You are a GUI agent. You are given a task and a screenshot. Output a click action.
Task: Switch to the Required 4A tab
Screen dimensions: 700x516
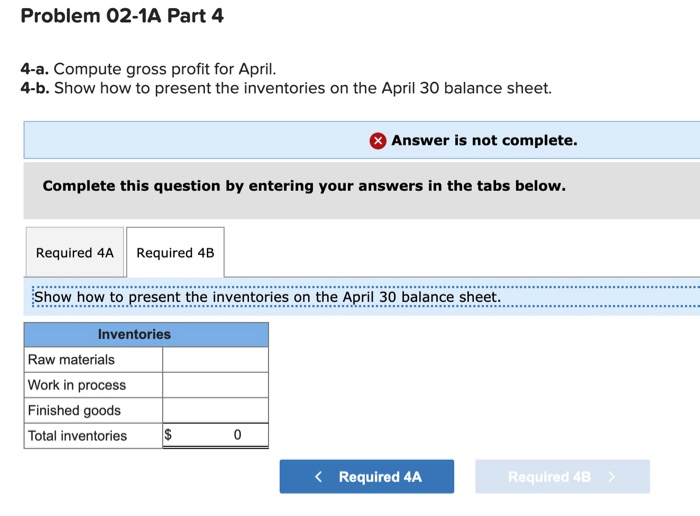[x=75, y=252]
